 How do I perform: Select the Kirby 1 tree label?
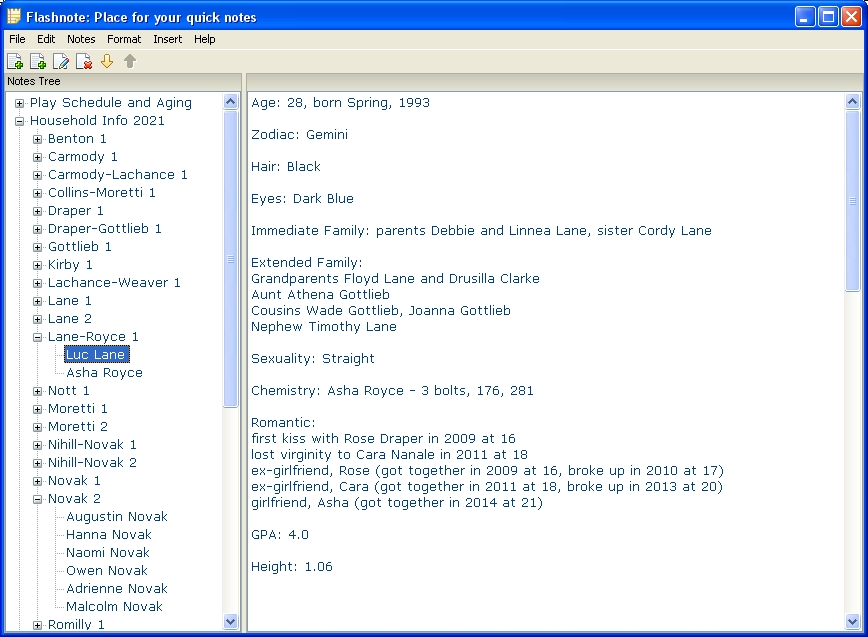point(70,265)
